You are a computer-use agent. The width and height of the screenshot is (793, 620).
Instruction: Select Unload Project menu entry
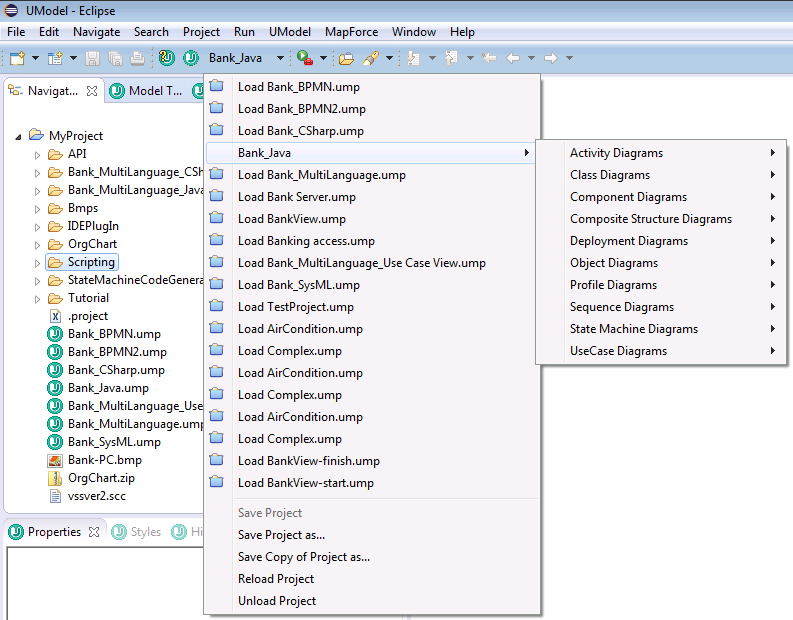coord(277,601)
